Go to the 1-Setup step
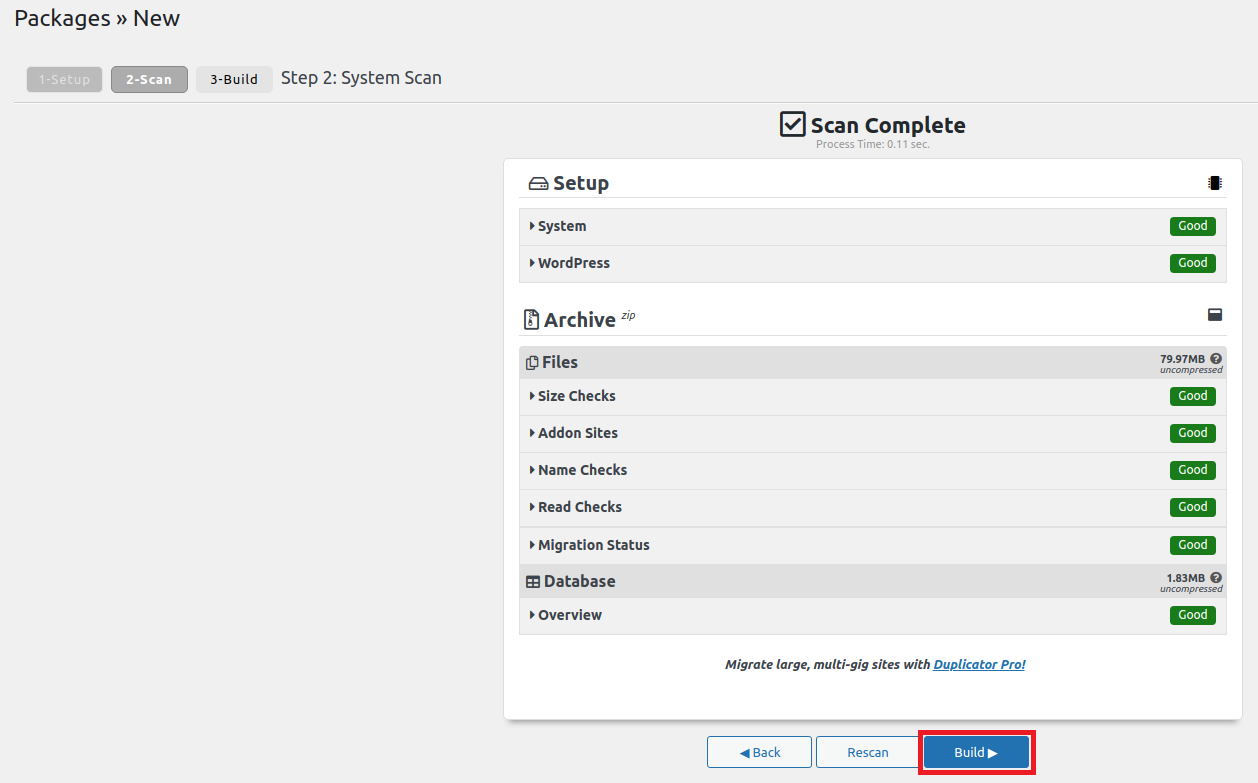This screenshot has width=1258, height=783. 64,79
